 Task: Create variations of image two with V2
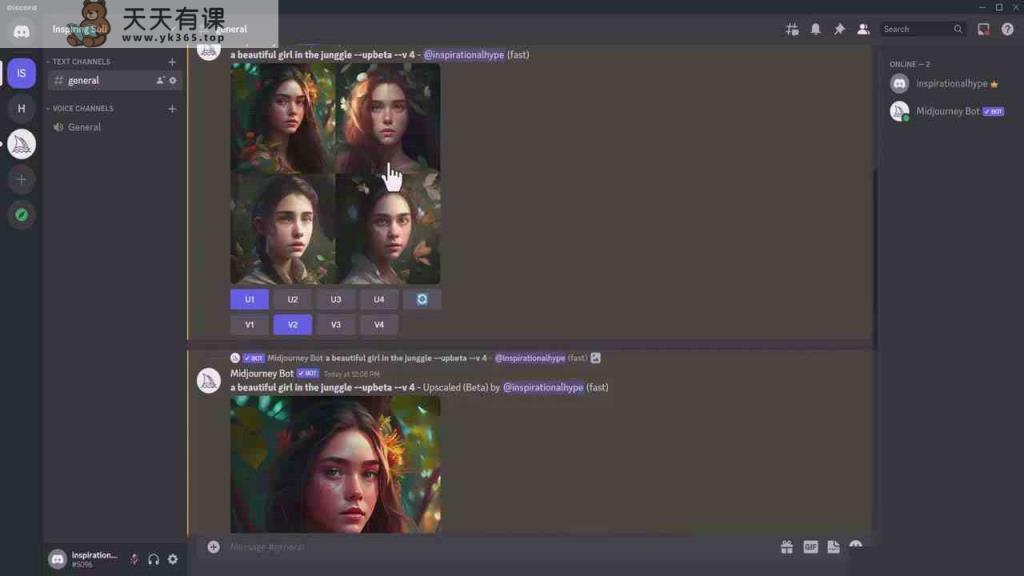click(293, 325)
